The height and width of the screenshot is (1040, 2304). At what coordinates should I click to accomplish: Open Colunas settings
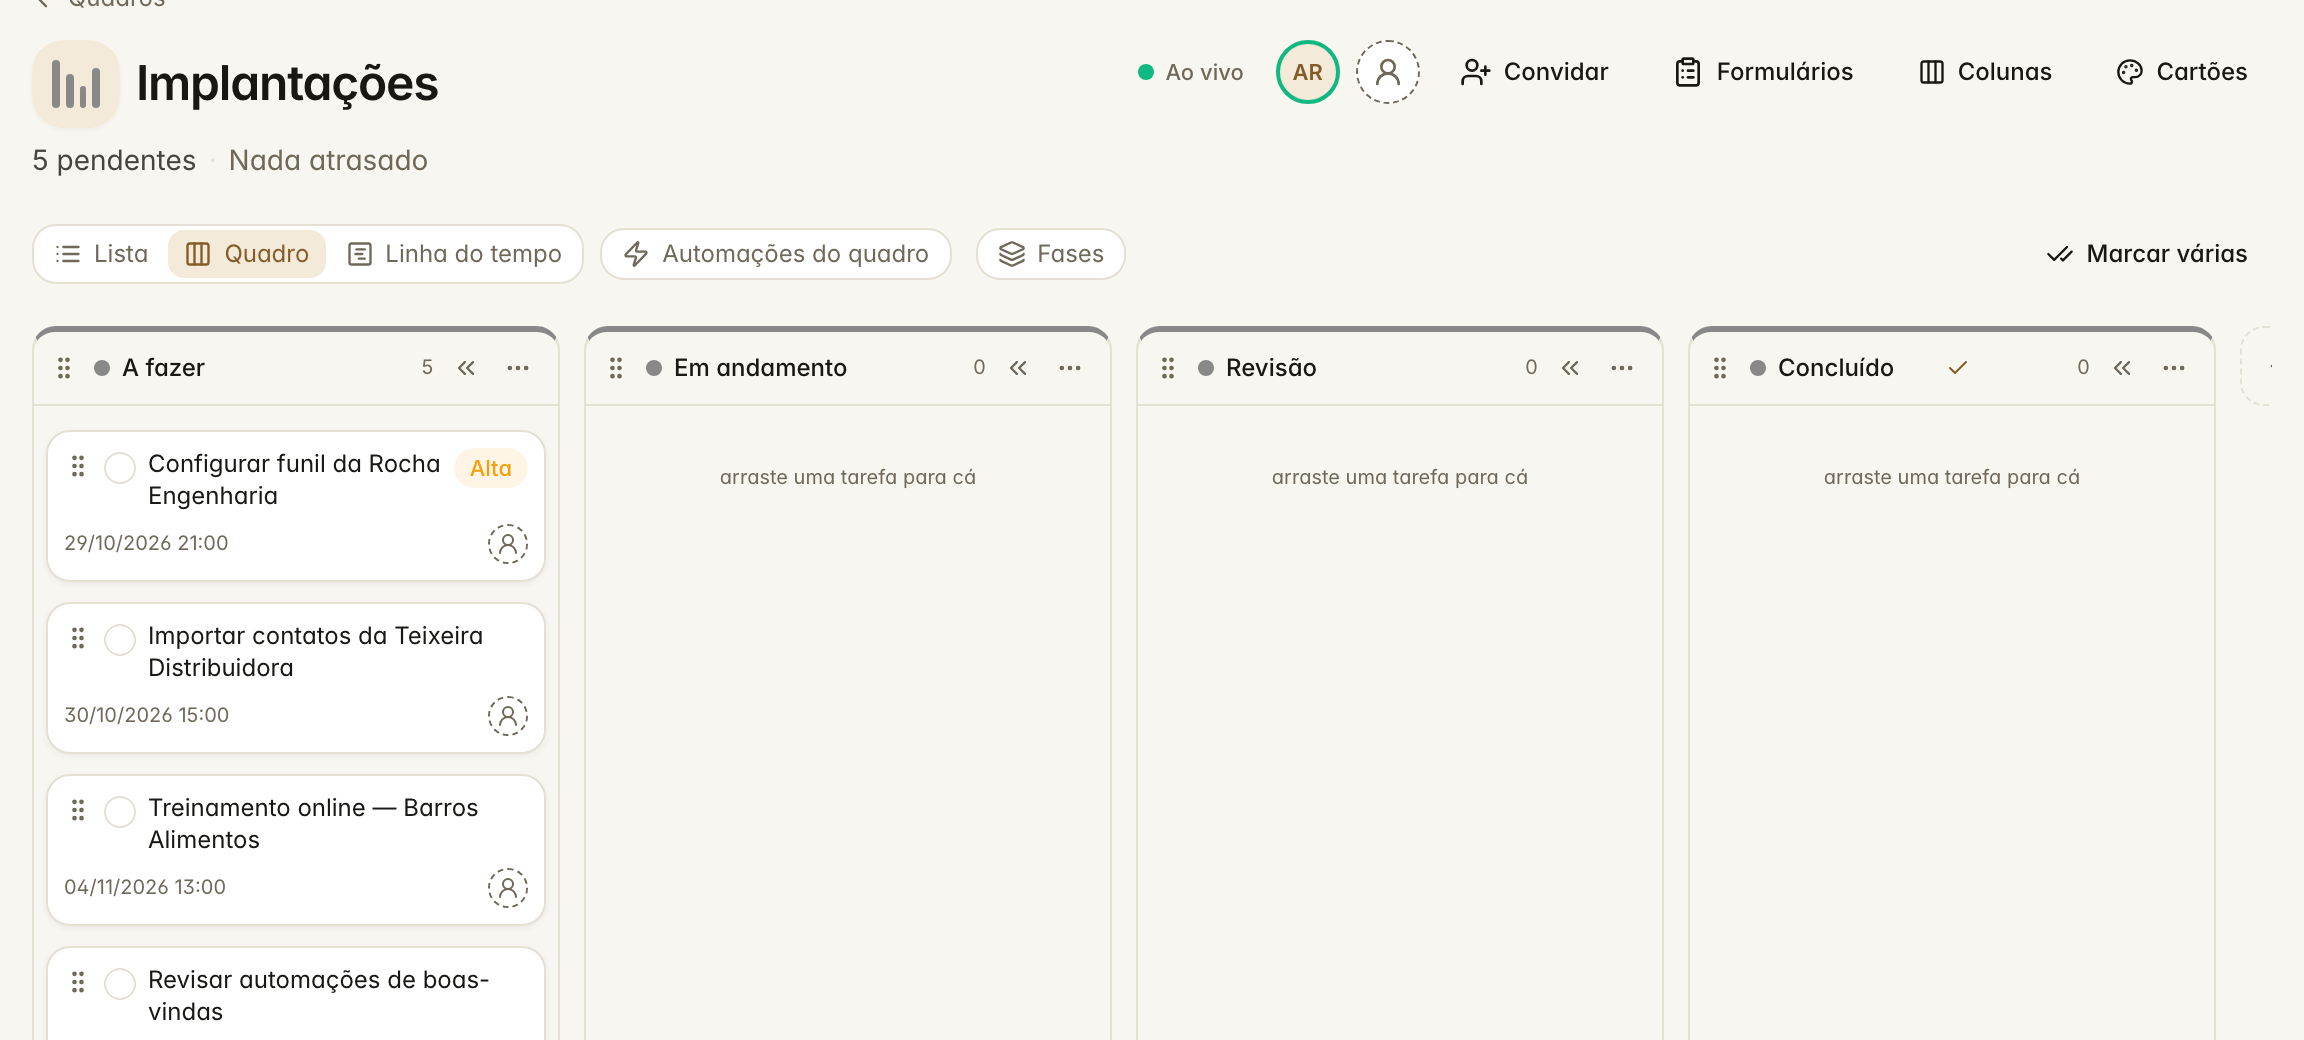click(1985, 72)
